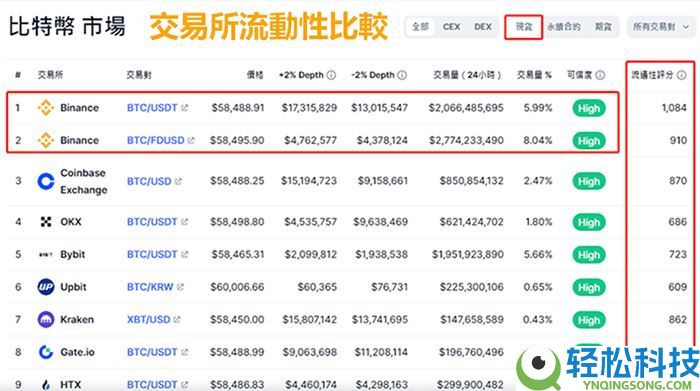Click the OKX logo icon
This screenshot has height=391, width=700.
pyautogui.click(x=46, y=222)
